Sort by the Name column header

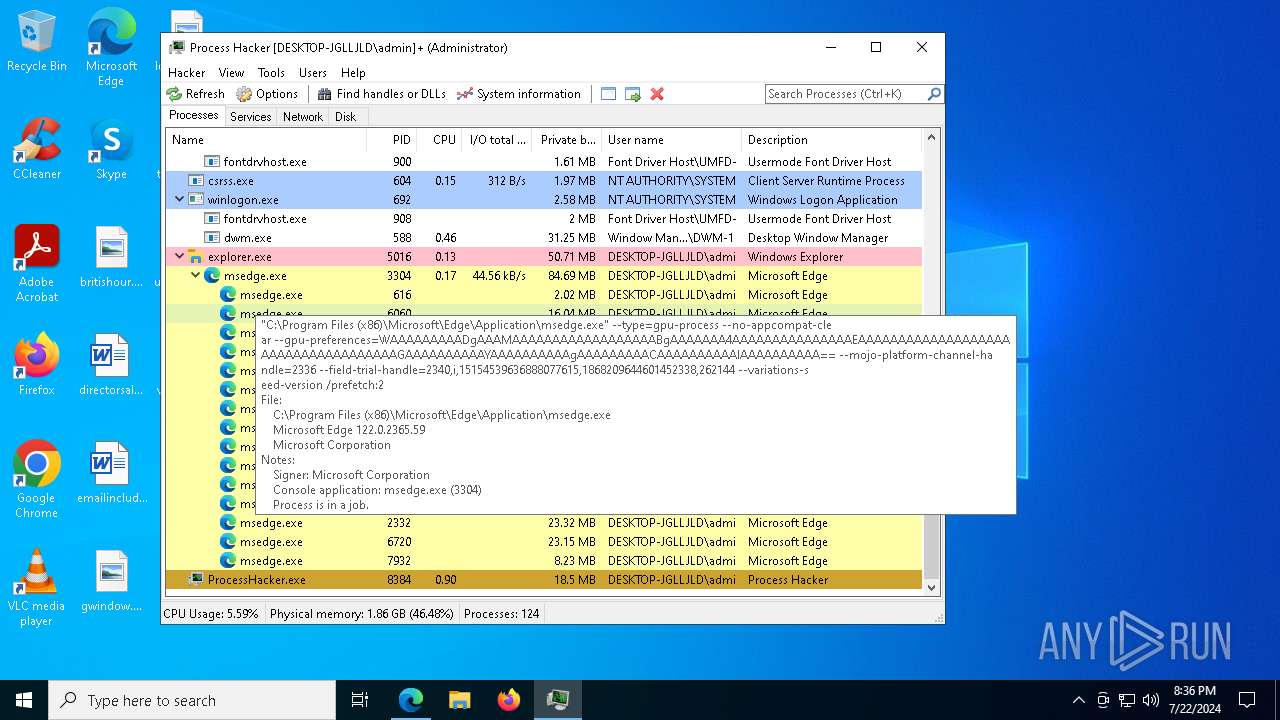[x=266, y=140]
